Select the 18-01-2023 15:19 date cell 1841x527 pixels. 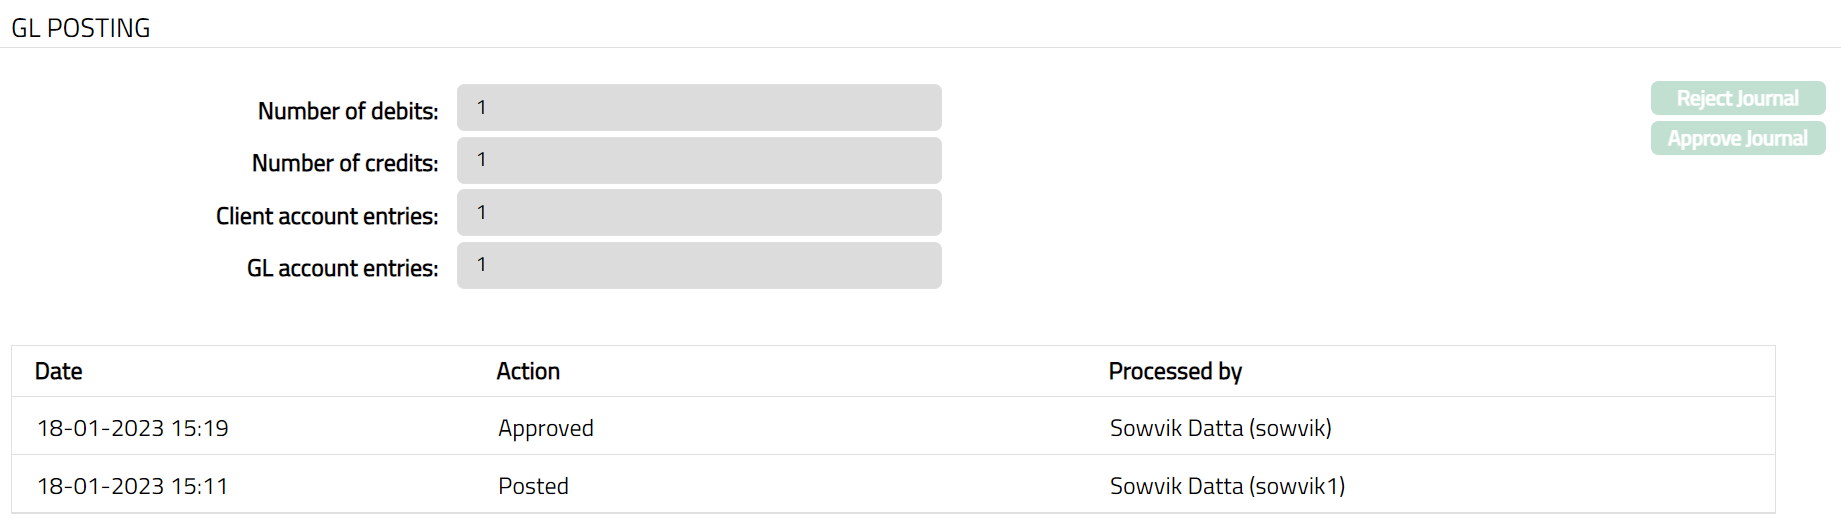[x=133, y=428]
